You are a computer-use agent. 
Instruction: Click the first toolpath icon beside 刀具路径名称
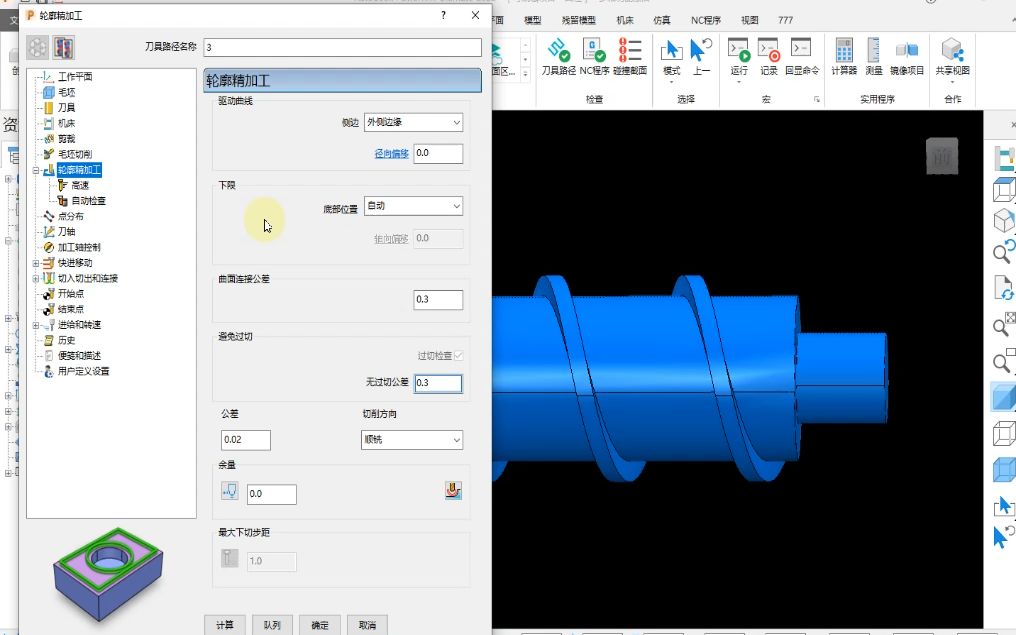pyautogui.click(x=38, y=47)
